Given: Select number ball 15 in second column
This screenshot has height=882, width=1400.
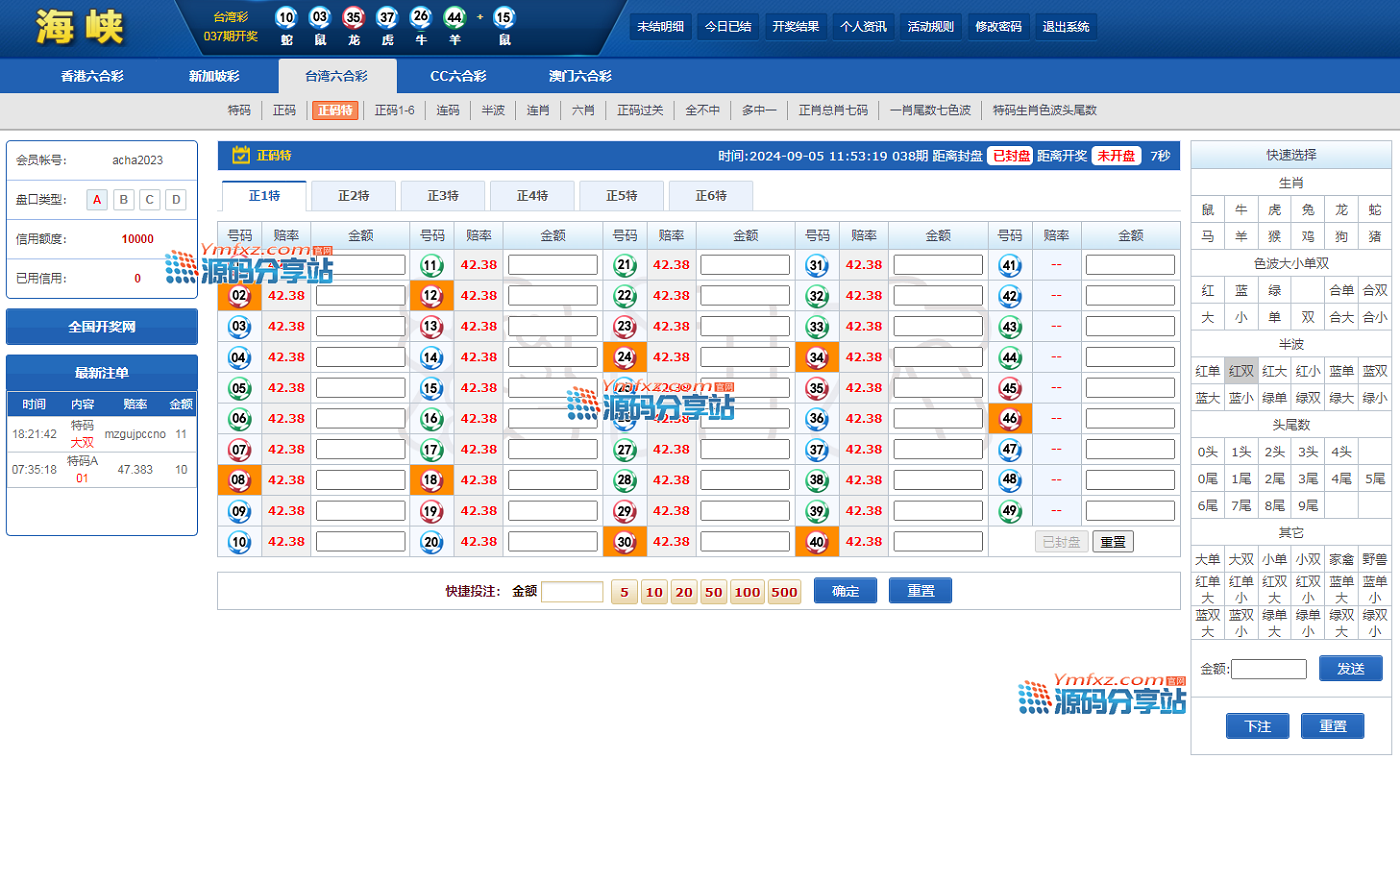Looking at the screenshot, I should coord(431,388).
